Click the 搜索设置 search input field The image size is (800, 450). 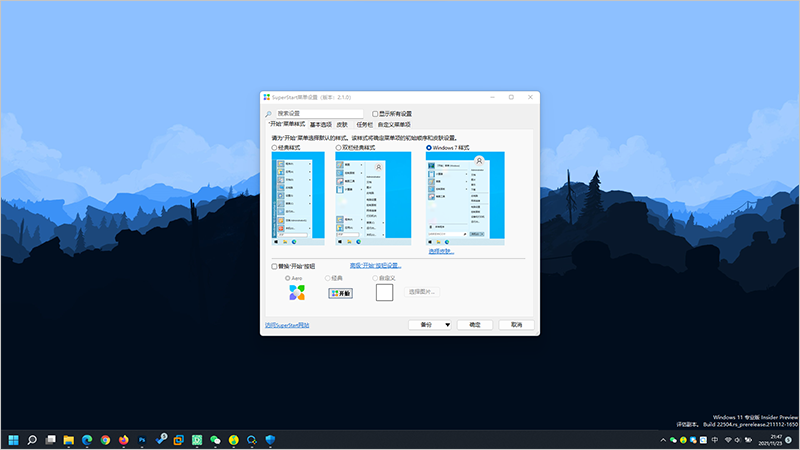coord(320,114)
